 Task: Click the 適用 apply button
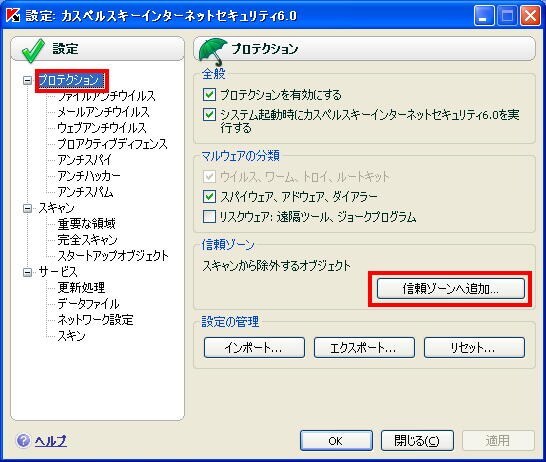click(498, 441)
